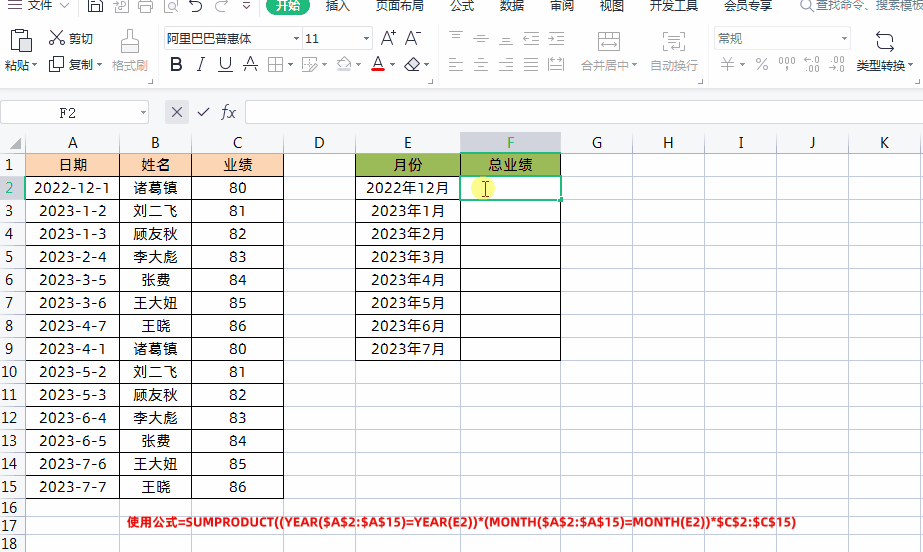Viewport: 923px width, 552px height.
Task: Open font size dropdown
Action: pos(366,38)
